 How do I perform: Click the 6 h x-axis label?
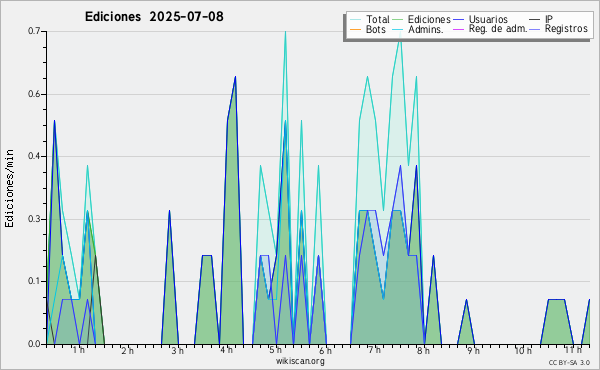(x=325, y=350)
